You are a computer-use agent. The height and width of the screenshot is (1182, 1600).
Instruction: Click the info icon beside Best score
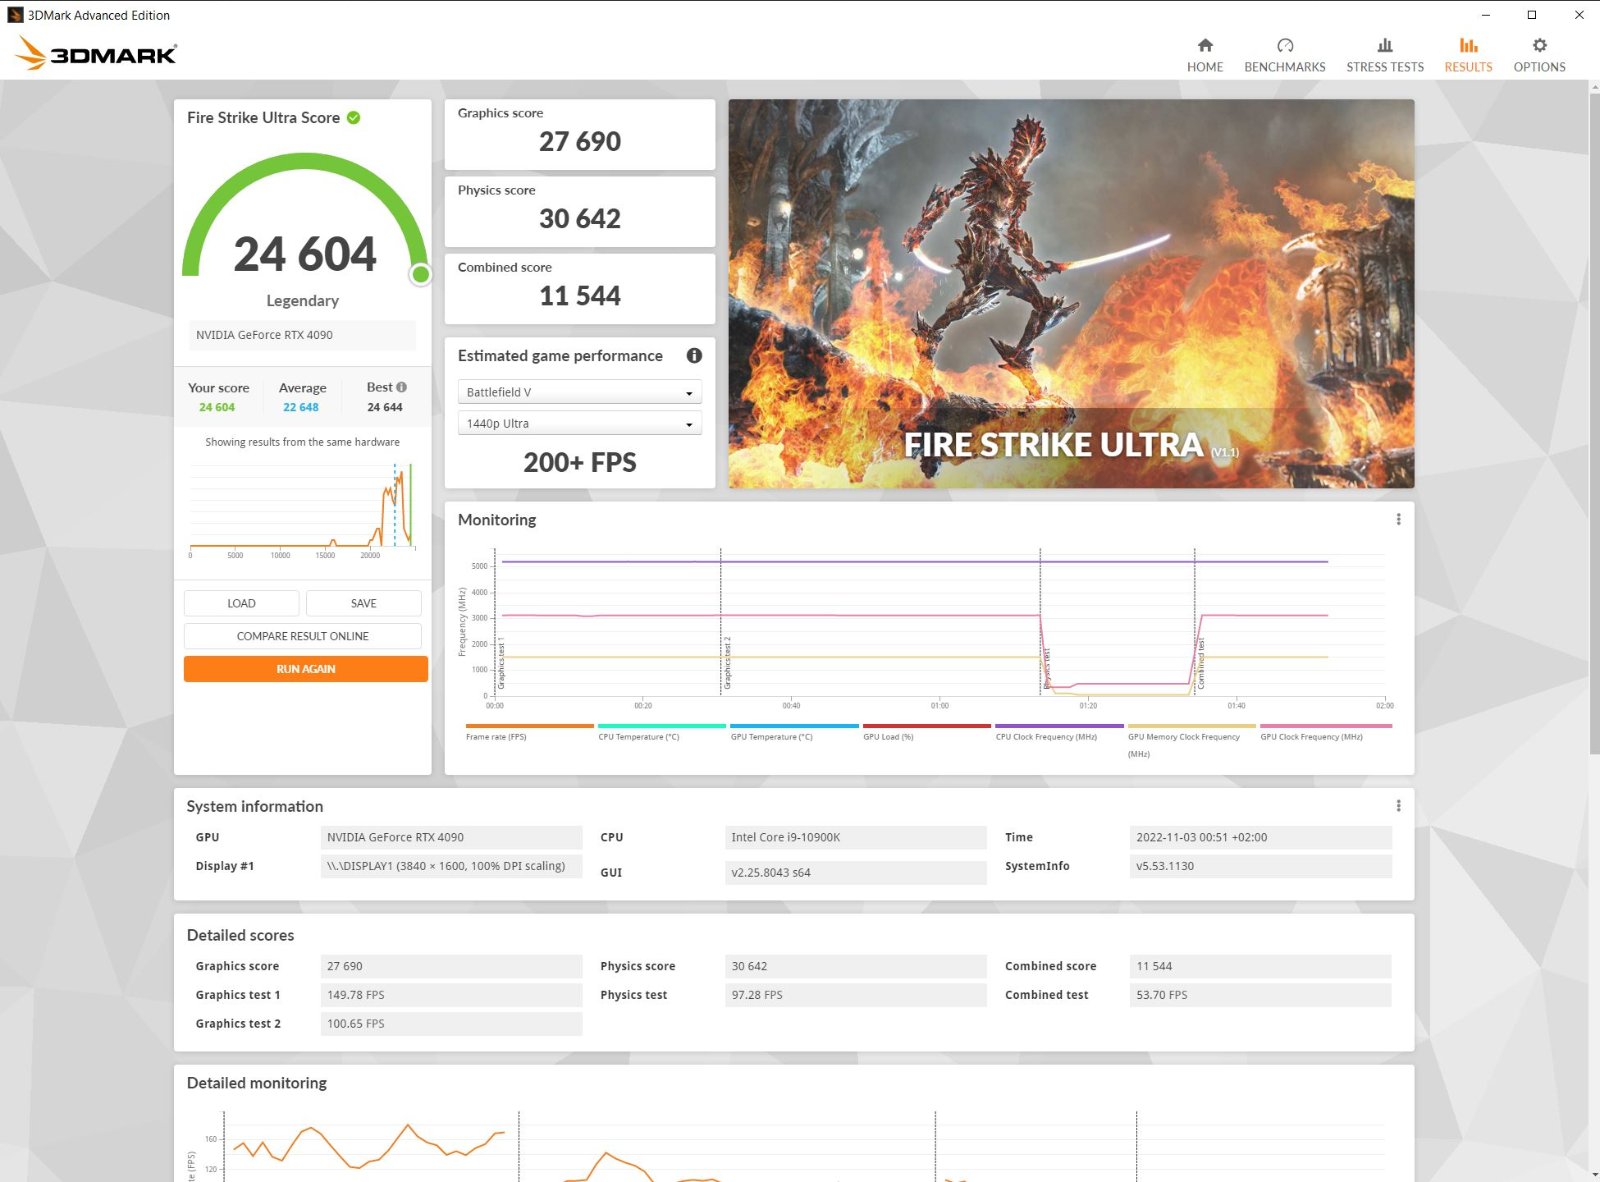pyautogui.click(x=401, y=387)
